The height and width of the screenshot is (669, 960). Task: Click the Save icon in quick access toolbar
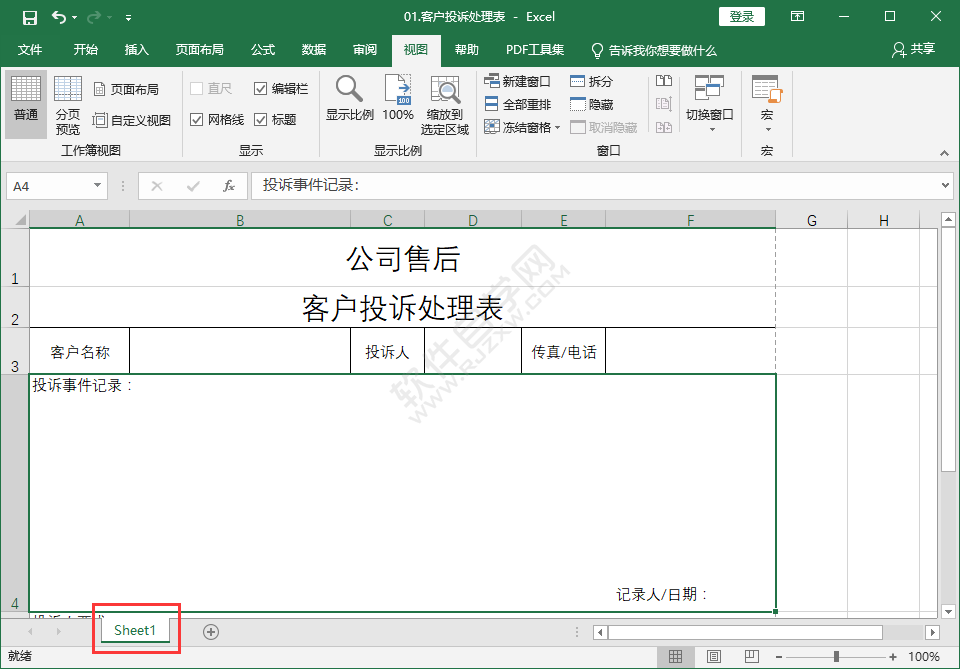[x=27, y=16]
